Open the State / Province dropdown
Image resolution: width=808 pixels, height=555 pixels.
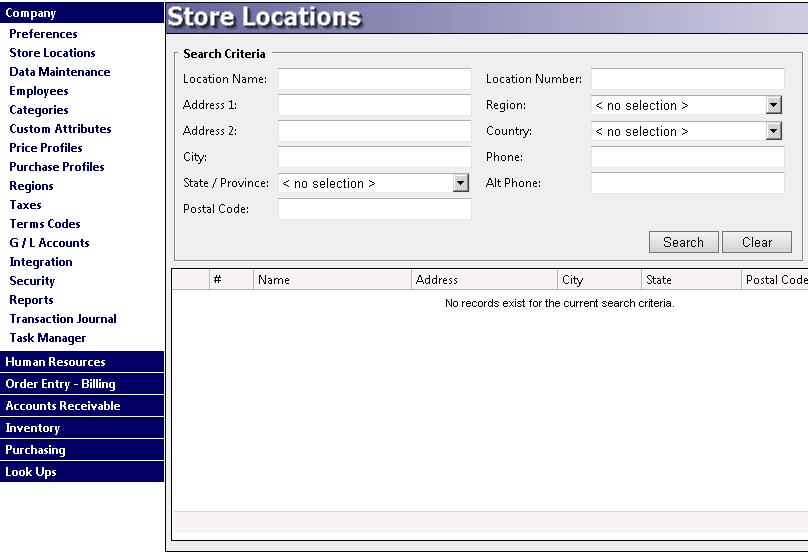[460, 184]
